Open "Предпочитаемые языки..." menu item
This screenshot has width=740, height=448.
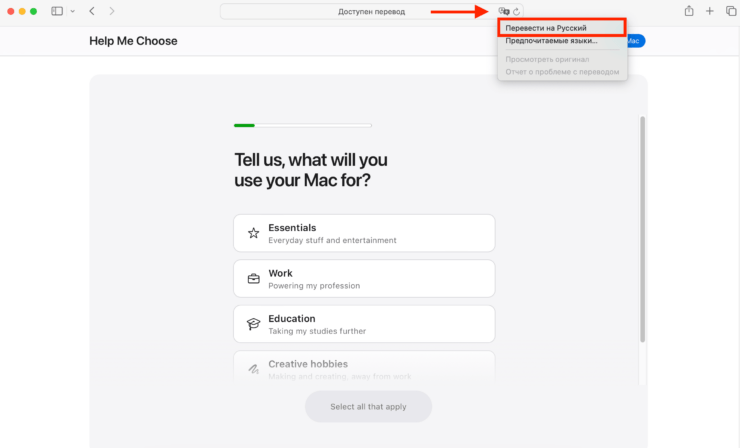pyautogui.click(x=552, y=41)
